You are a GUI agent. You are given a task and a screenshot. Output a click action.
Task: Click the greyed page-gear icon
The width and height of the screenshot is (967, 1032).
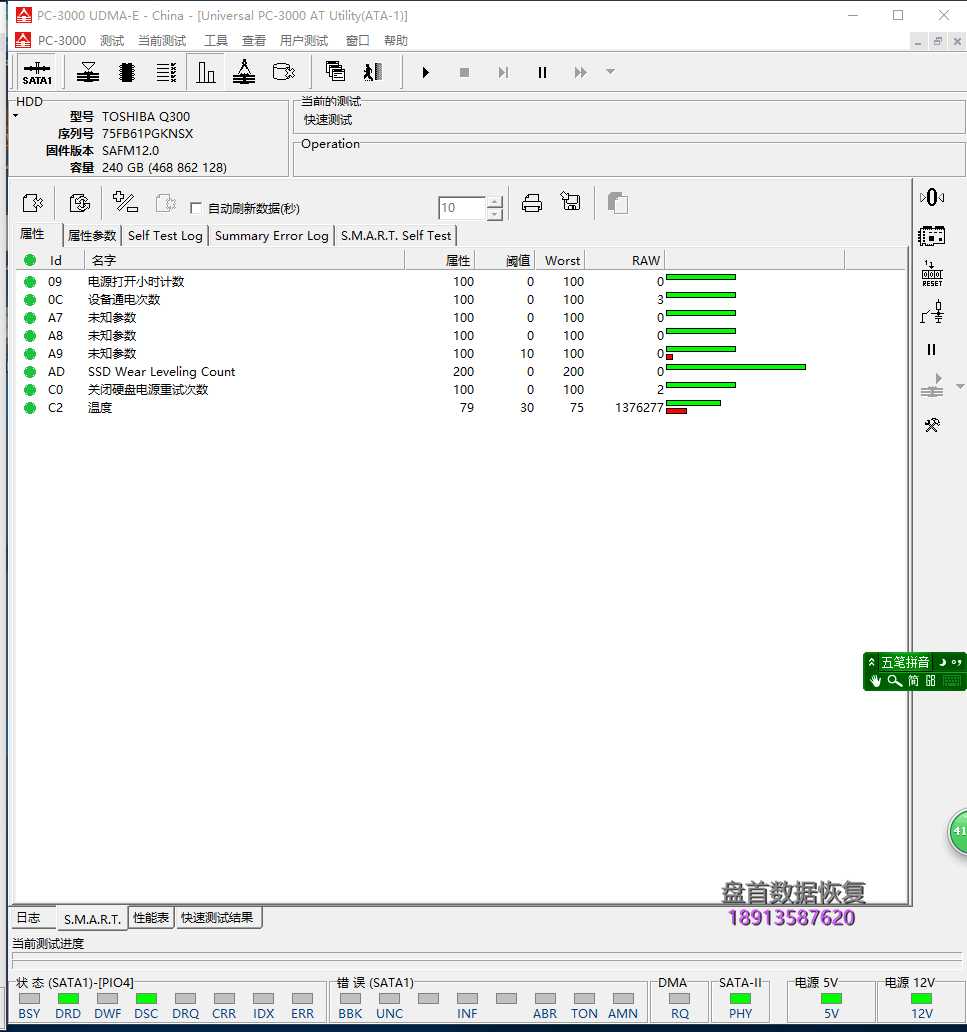pyautogui.click(x=166, y=203)
